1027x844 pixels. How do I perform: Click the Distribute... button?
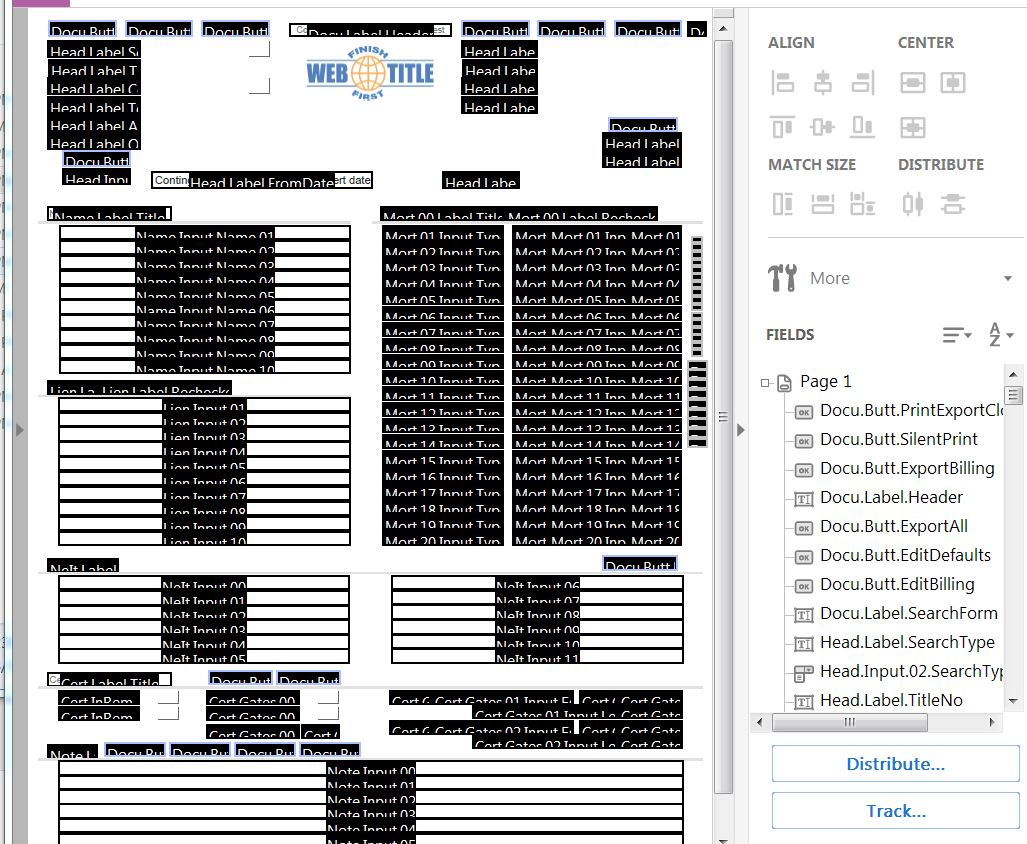tap(895, 763)
